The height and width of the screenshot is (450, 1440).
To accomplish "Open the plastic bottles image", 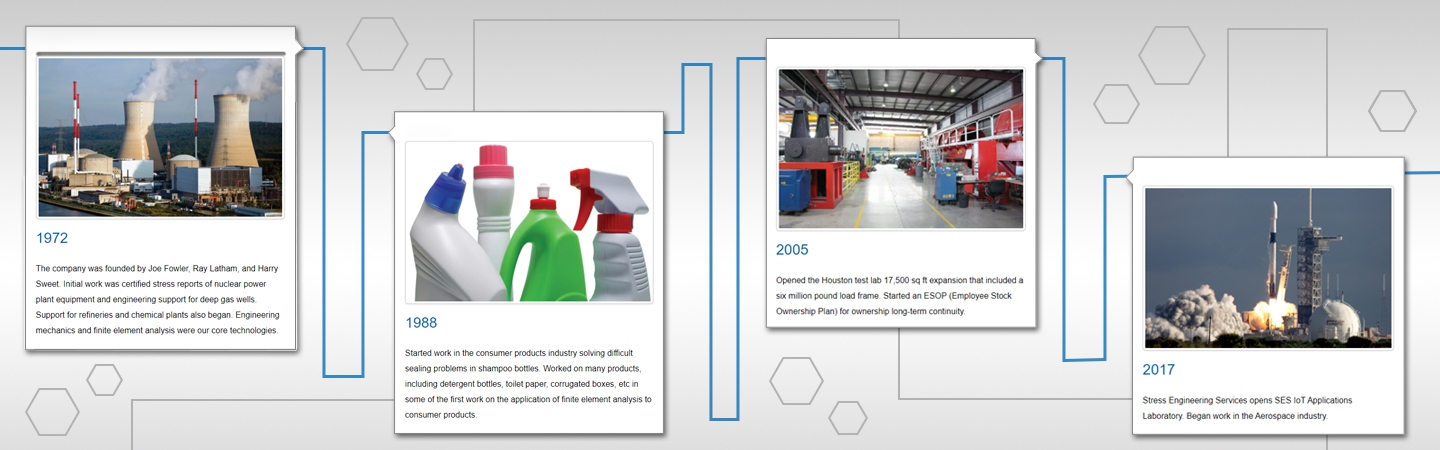I will click(x=528, y=221).
